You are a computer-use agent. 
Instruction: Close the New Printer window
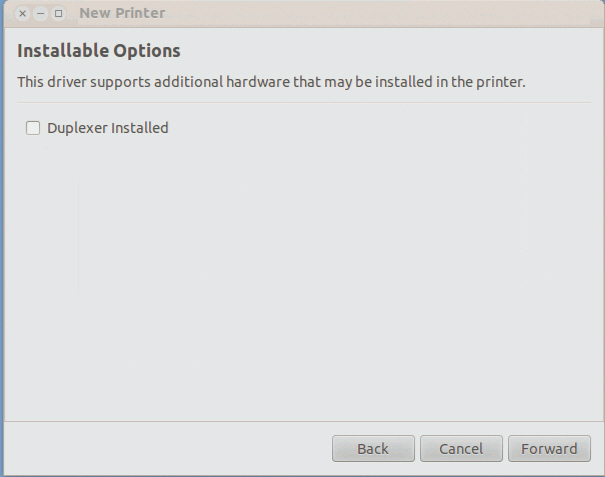[x=23, y=14]
